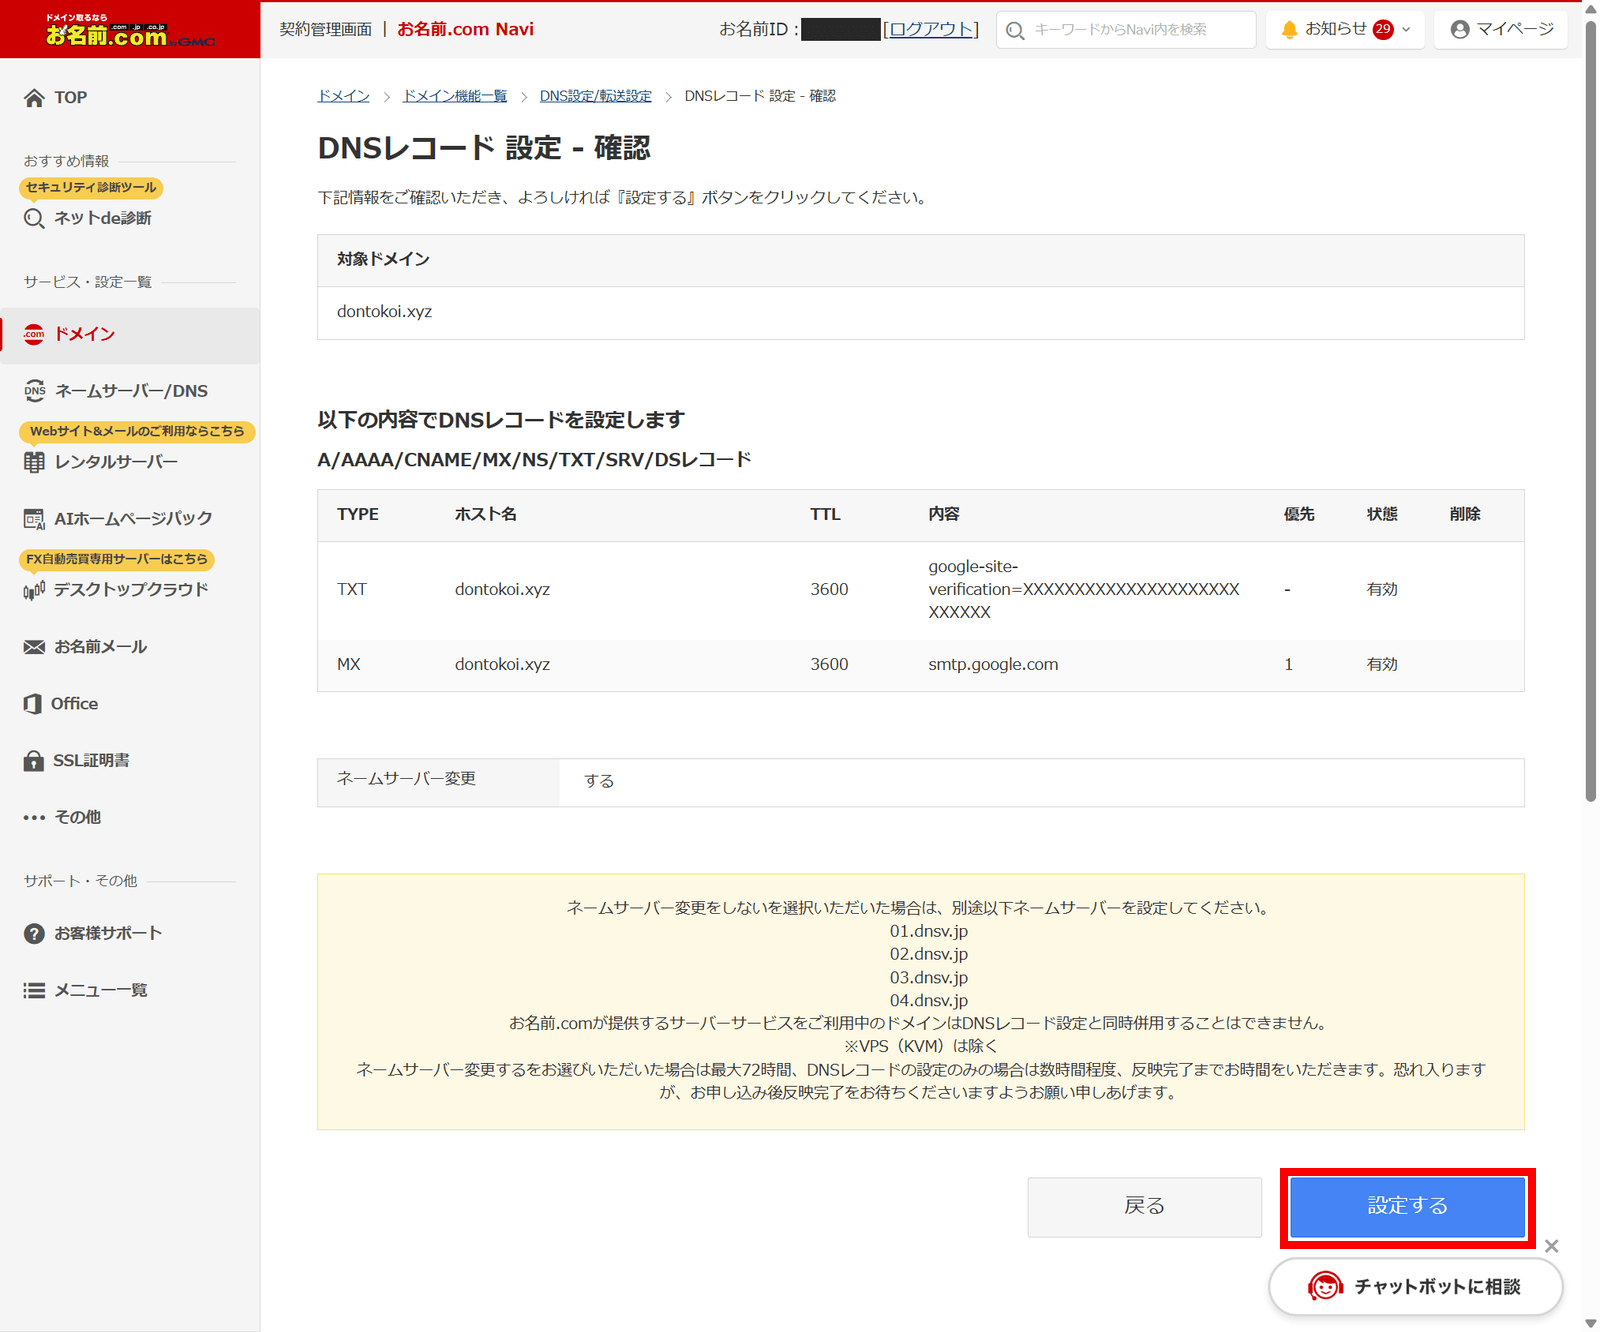1600x1332 pixels.
Task: Open メニュー一覧 list icon
Action: [x=34, y=991]
